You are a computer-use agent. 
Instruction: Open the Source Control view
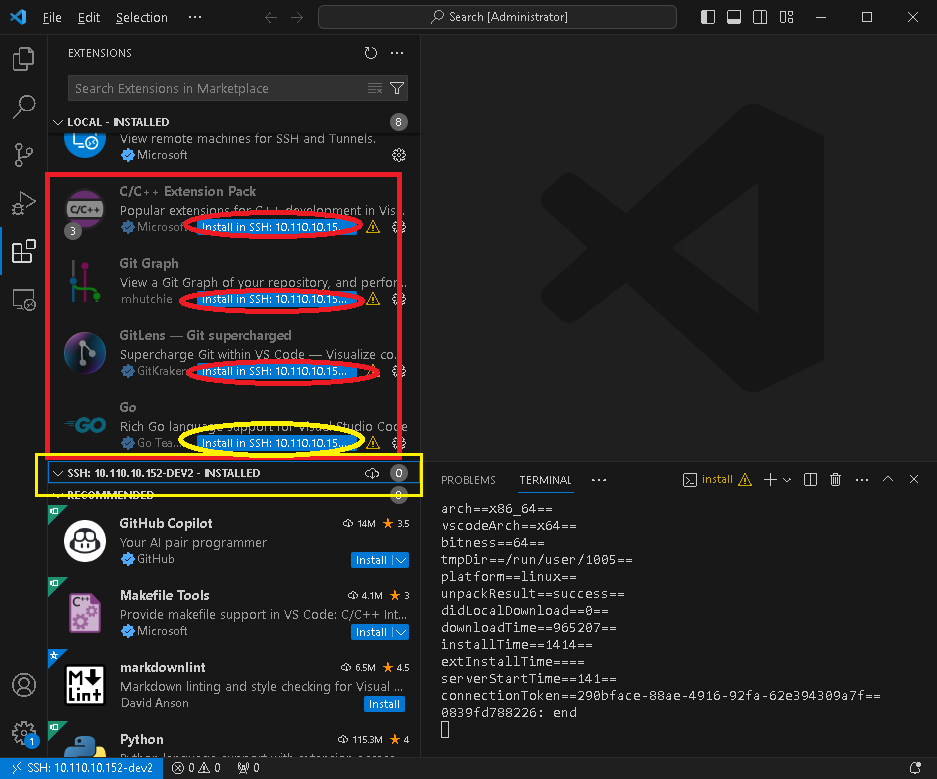click(x=24, y=155)
